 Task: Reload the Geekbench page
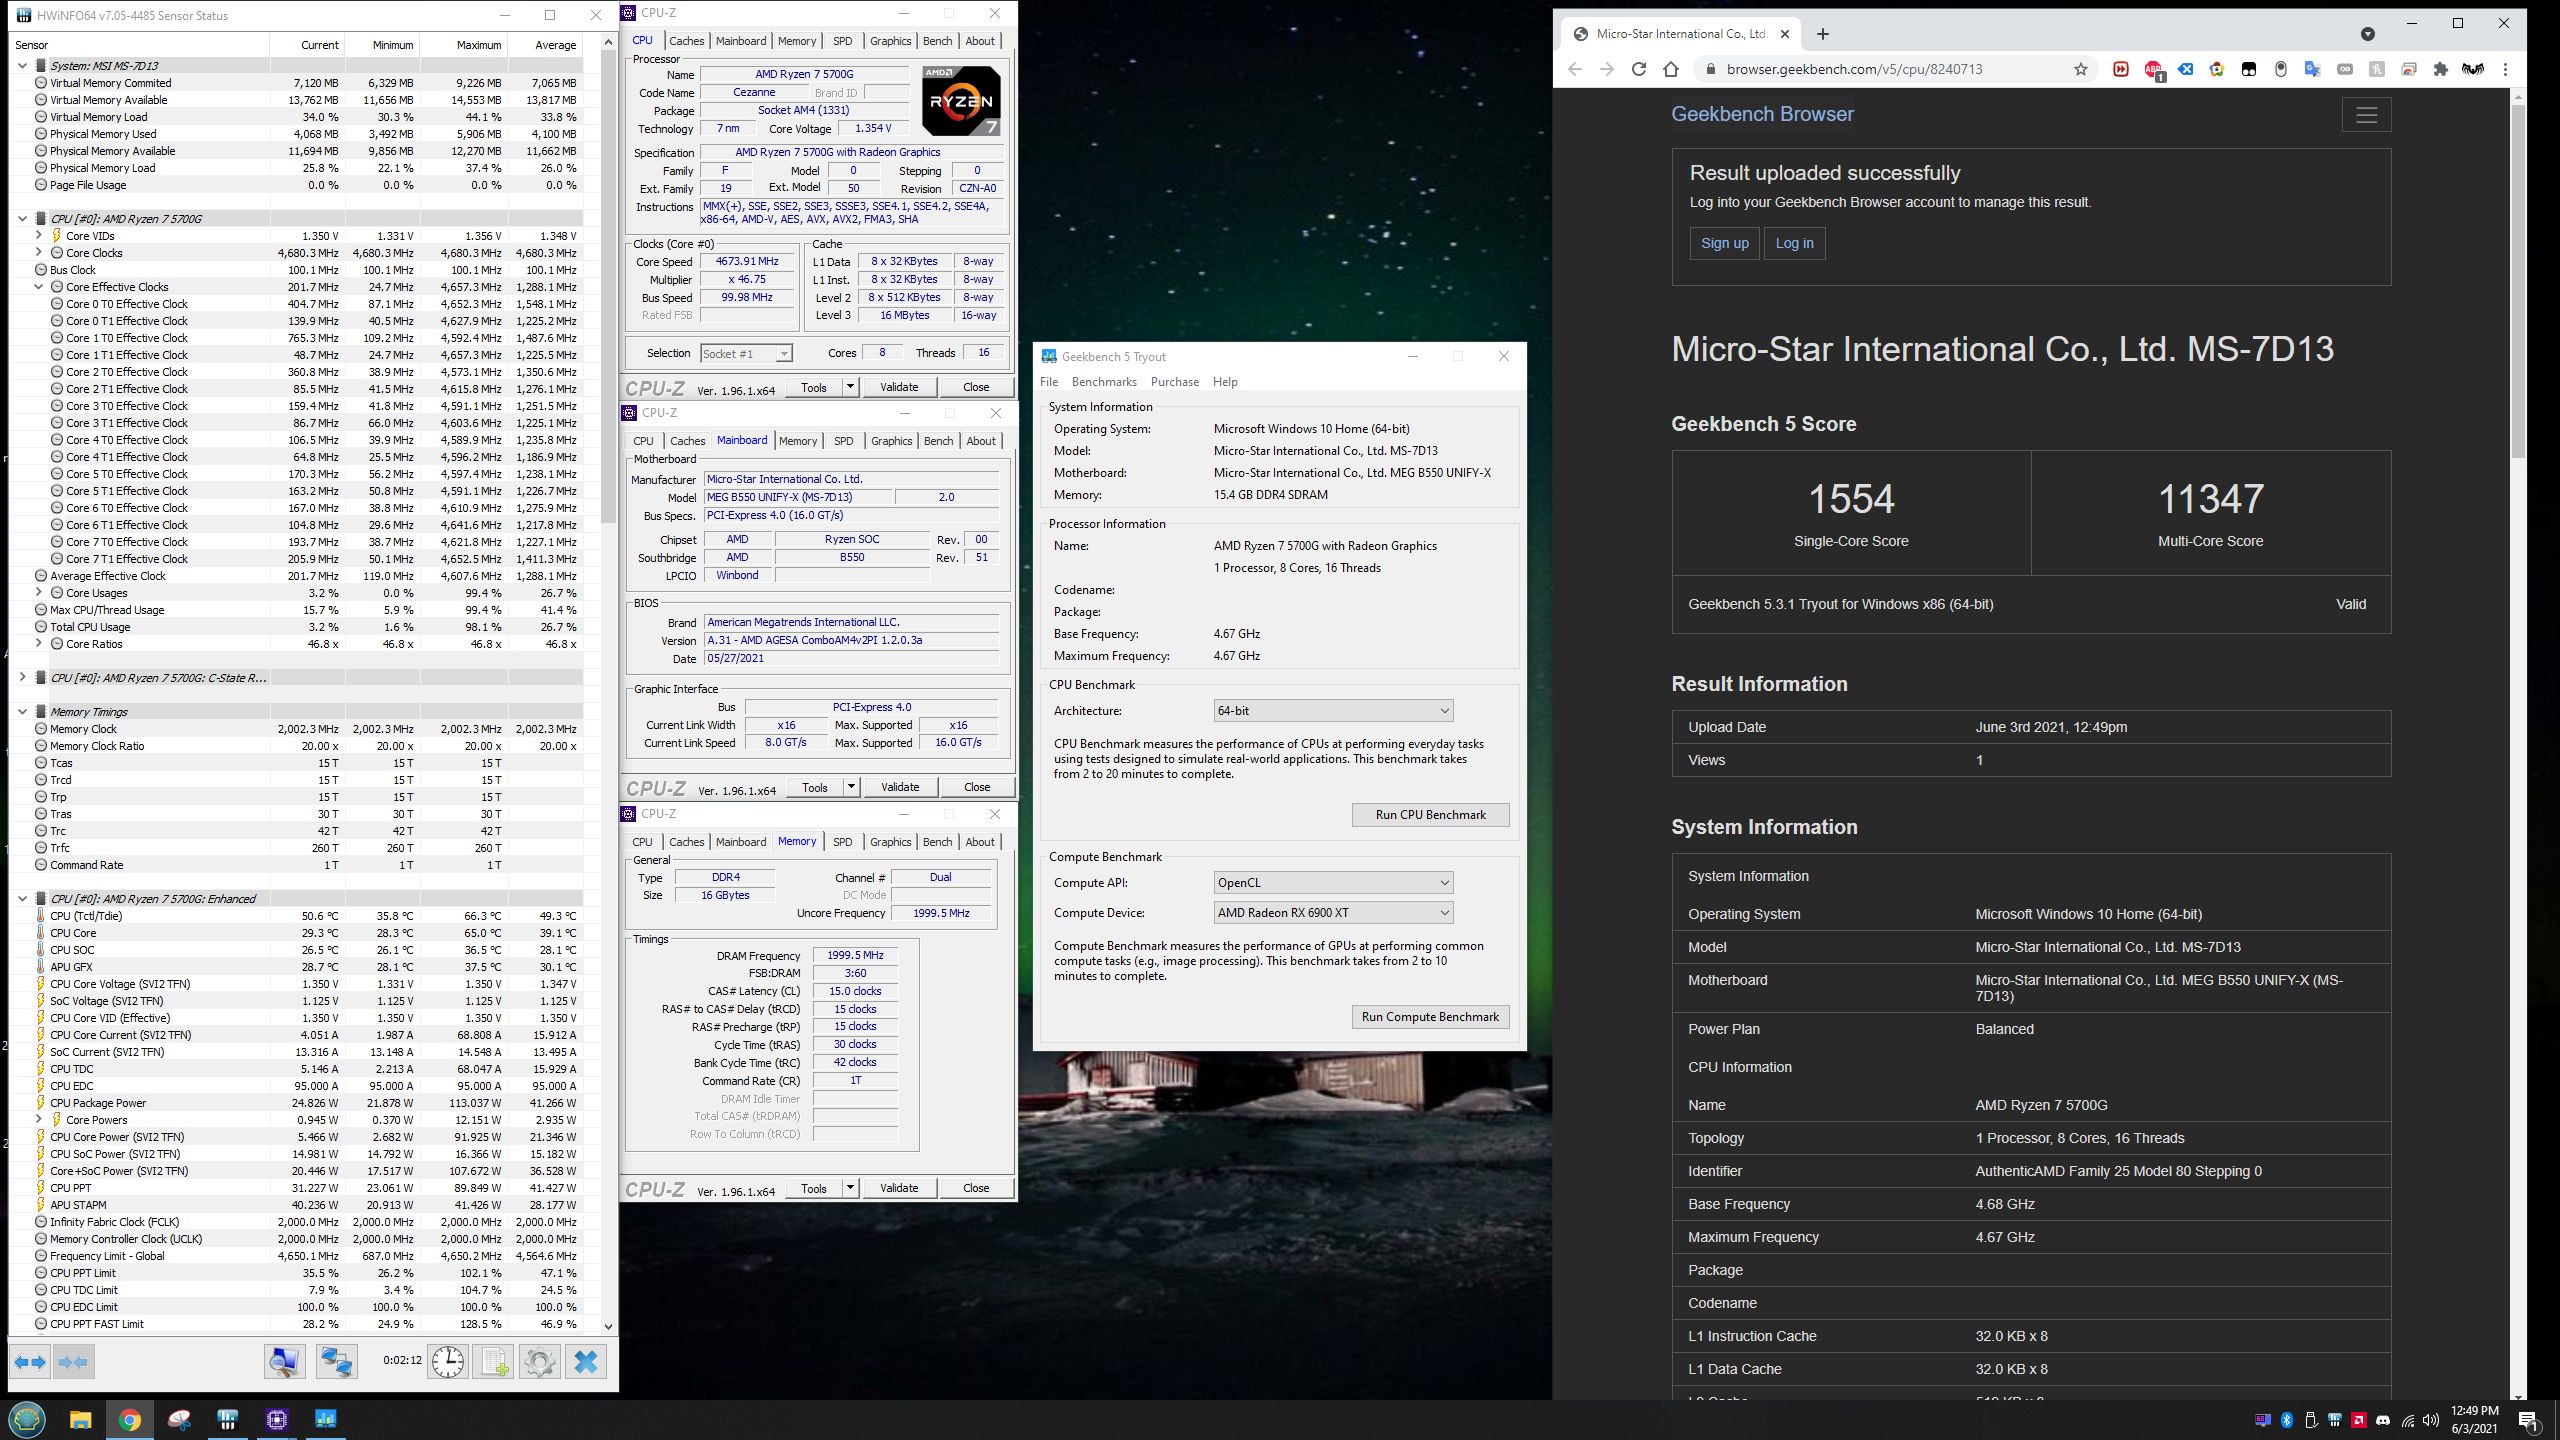[1638, 69]
